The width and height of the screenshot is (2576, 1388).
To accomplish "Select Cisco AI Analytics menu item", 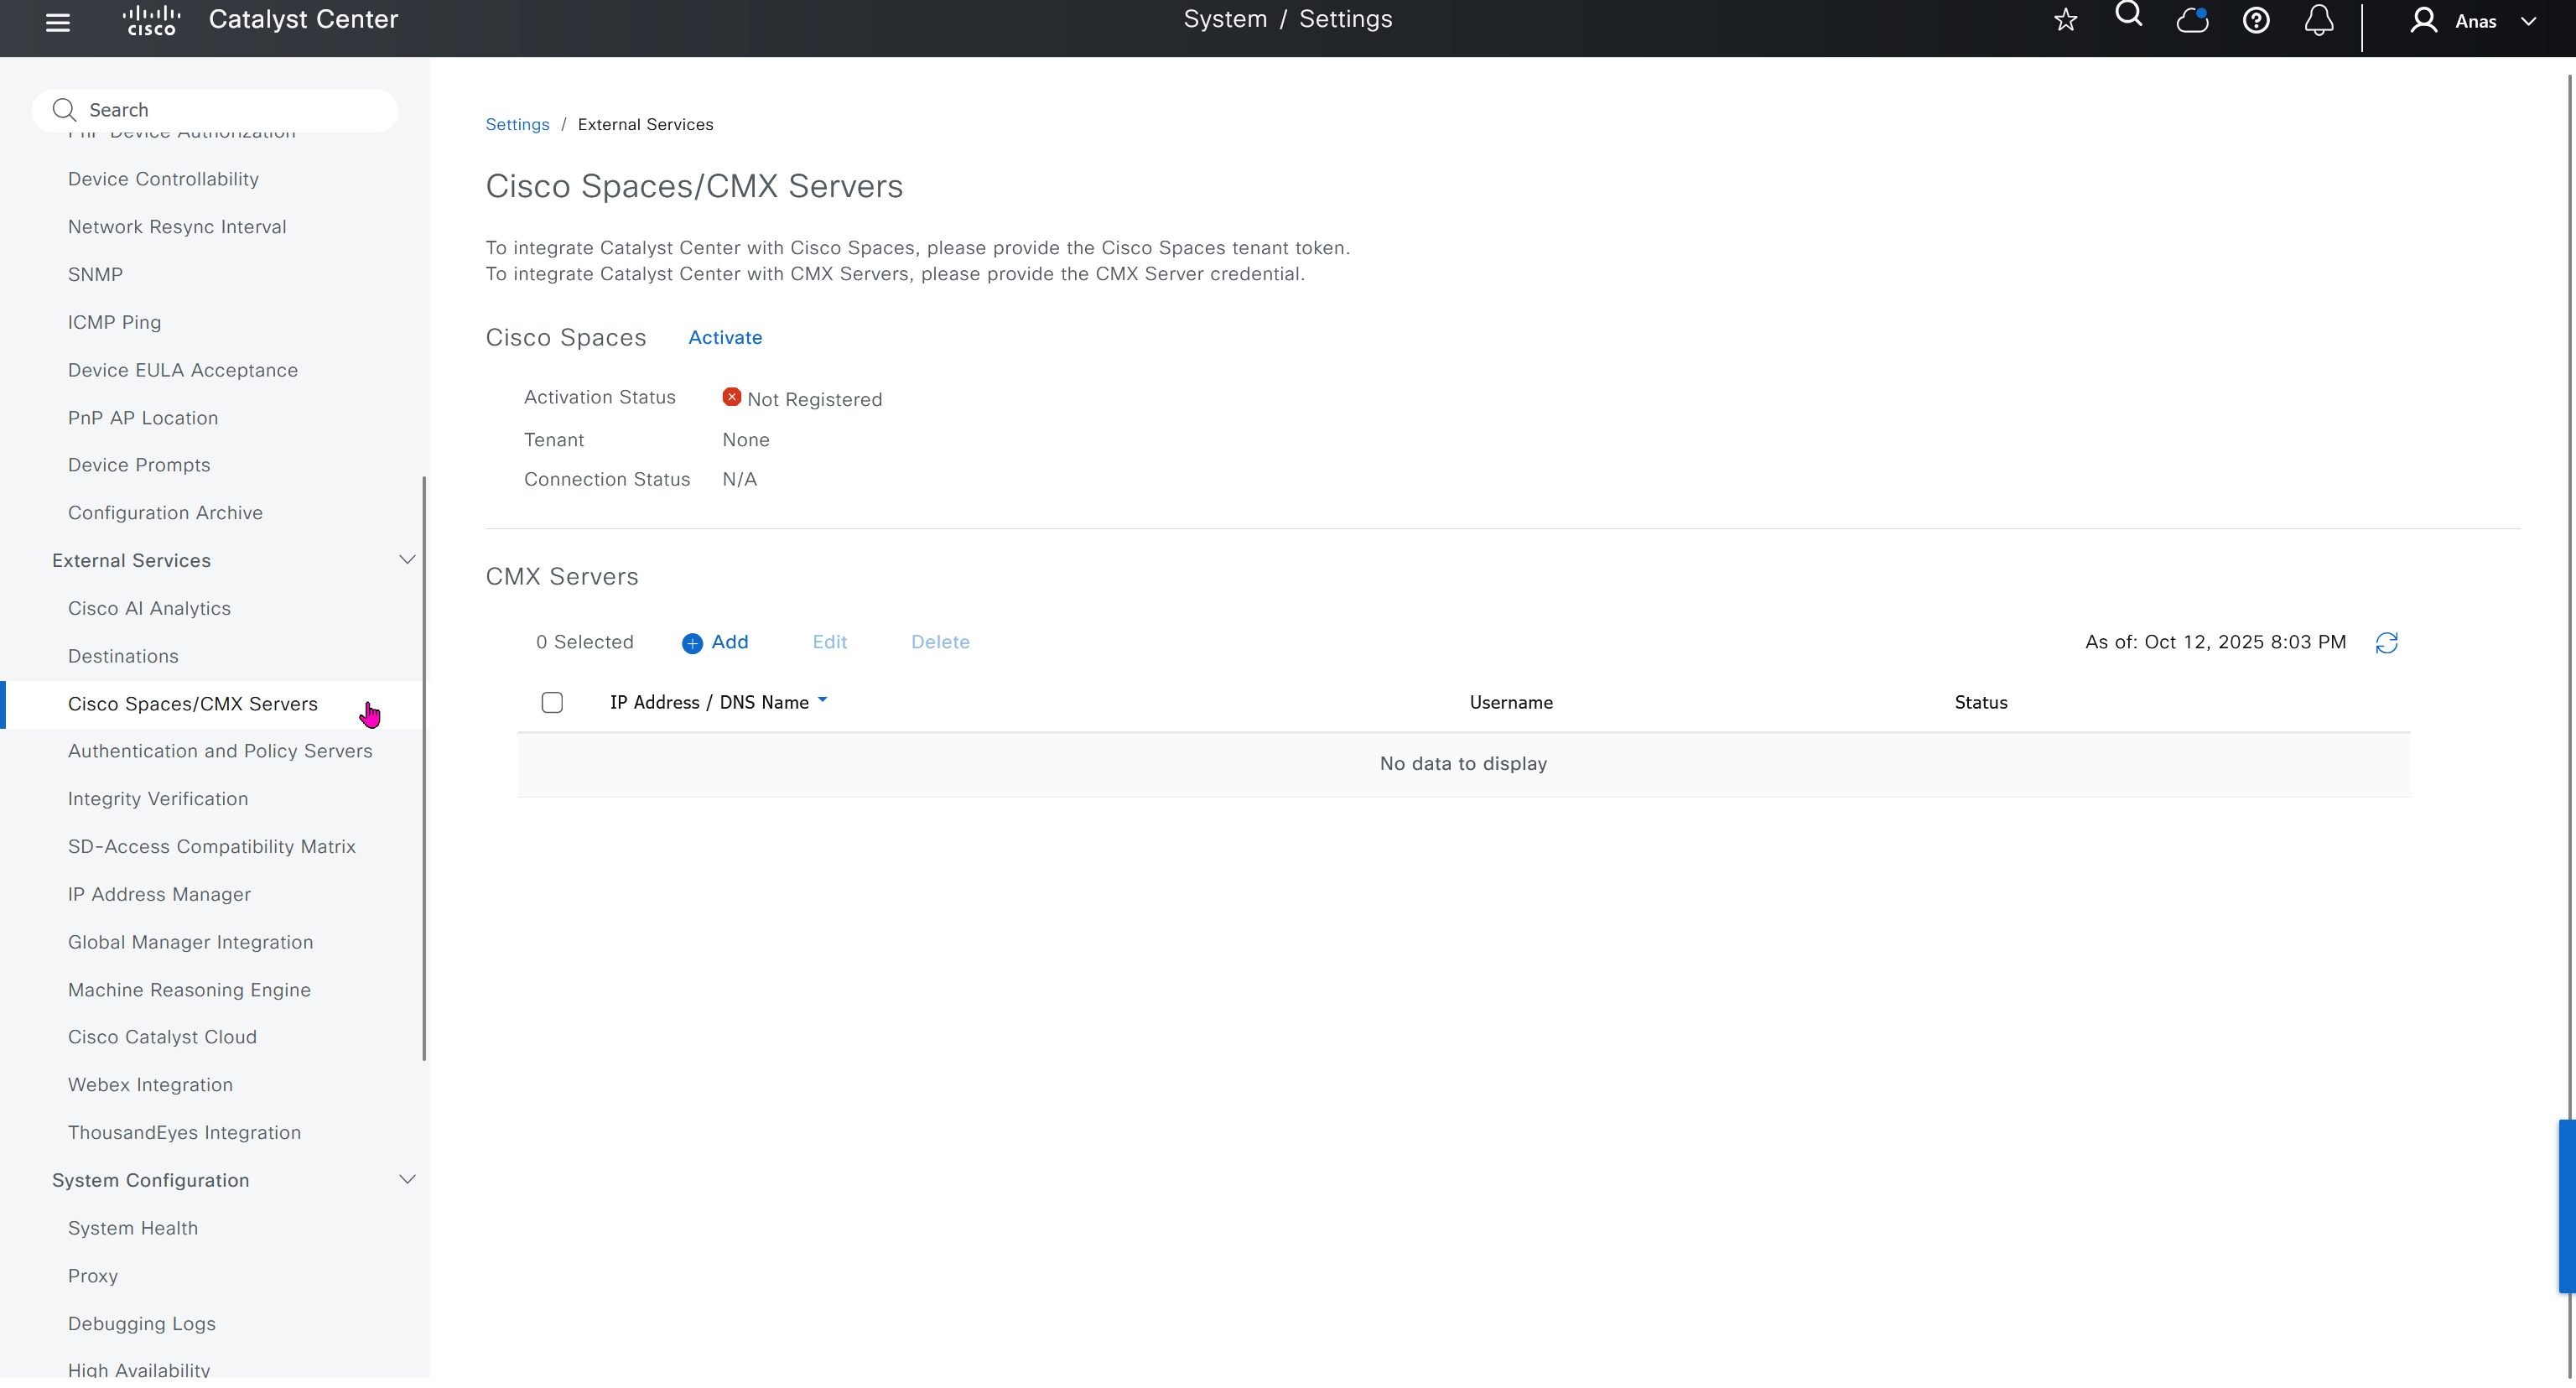I will pyautogui.click(x=149, y=609).
